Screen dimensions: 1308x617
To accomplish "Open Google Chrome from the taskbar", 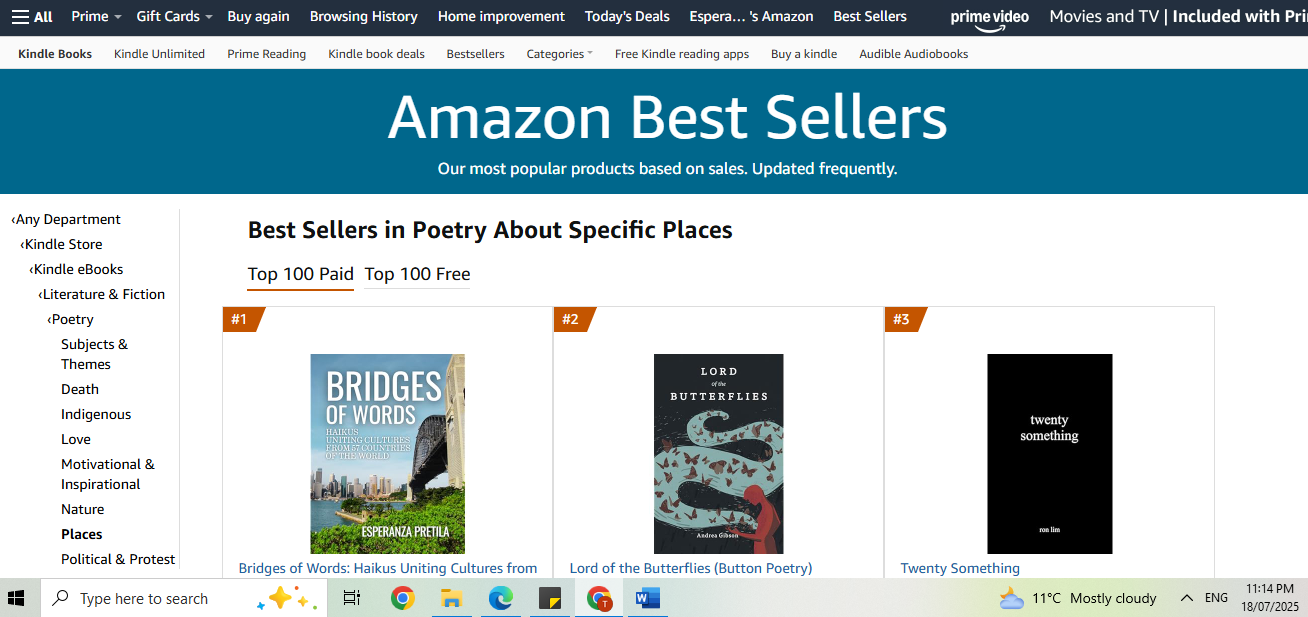I will point(403,598).
